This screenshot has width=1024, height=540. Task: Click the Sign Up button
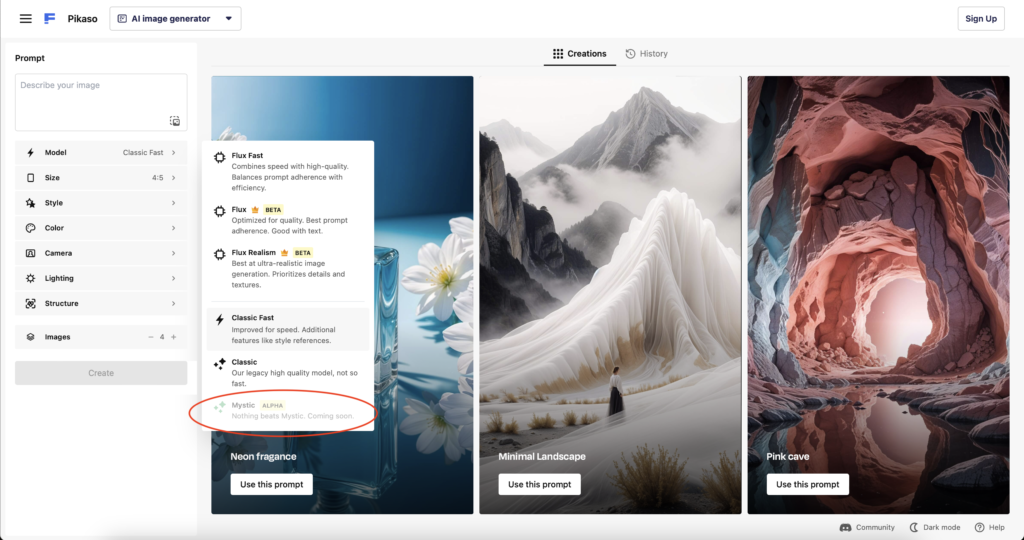point(981,19)
